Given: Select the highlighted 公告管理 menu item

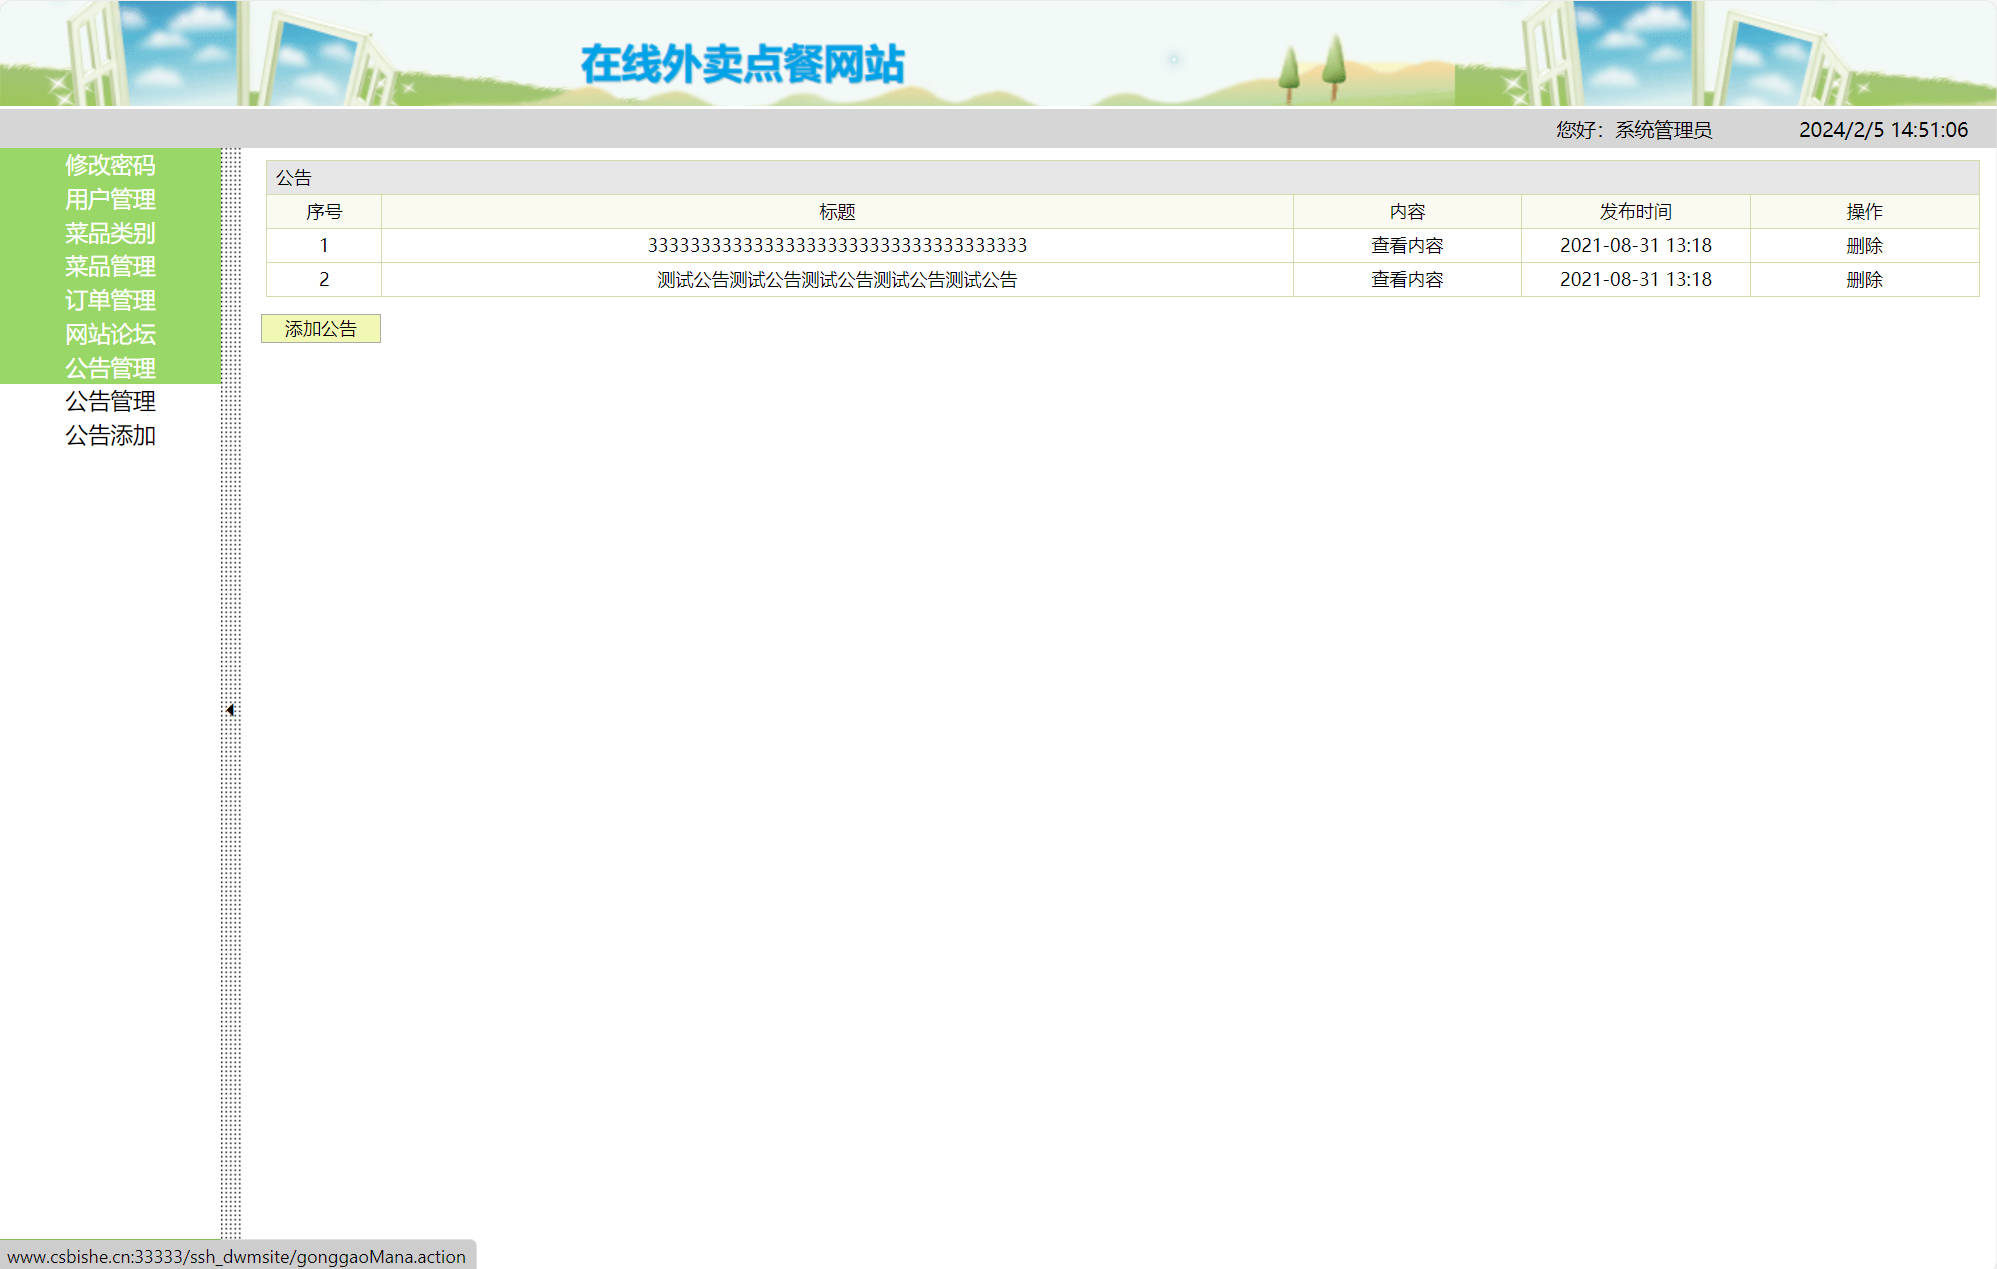Looking at the screenshot, I should 110,368.
